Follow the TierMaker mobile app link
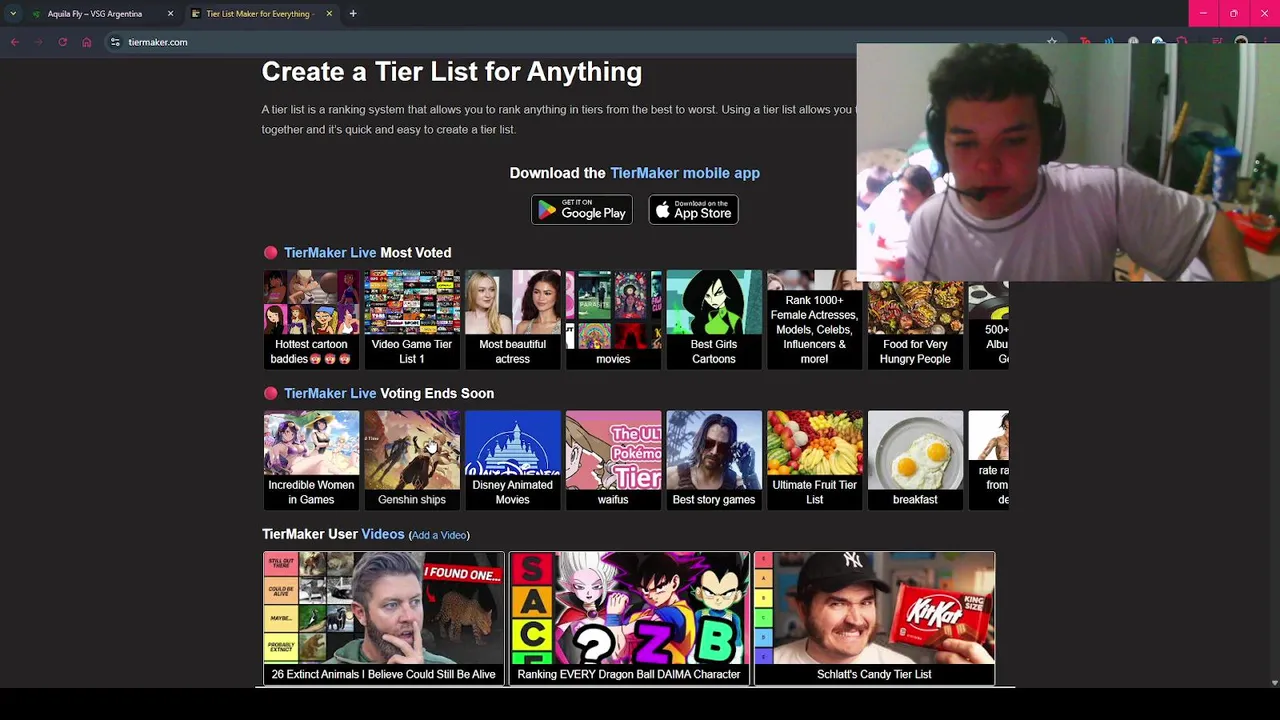1280x720 pixels. pyautogui.click(x=685, y=173)
